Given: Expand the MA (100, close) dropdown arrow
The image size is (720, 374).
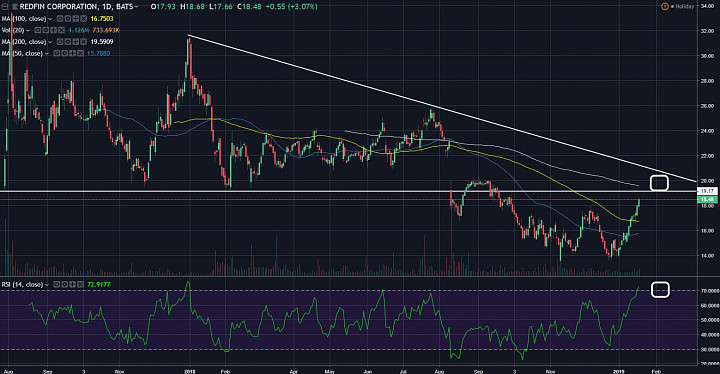Looking at the screenshot, I should 50,19.
